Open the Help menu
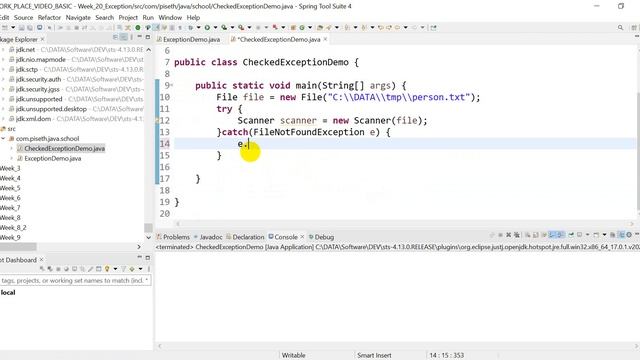 click(x=193, y=18)
